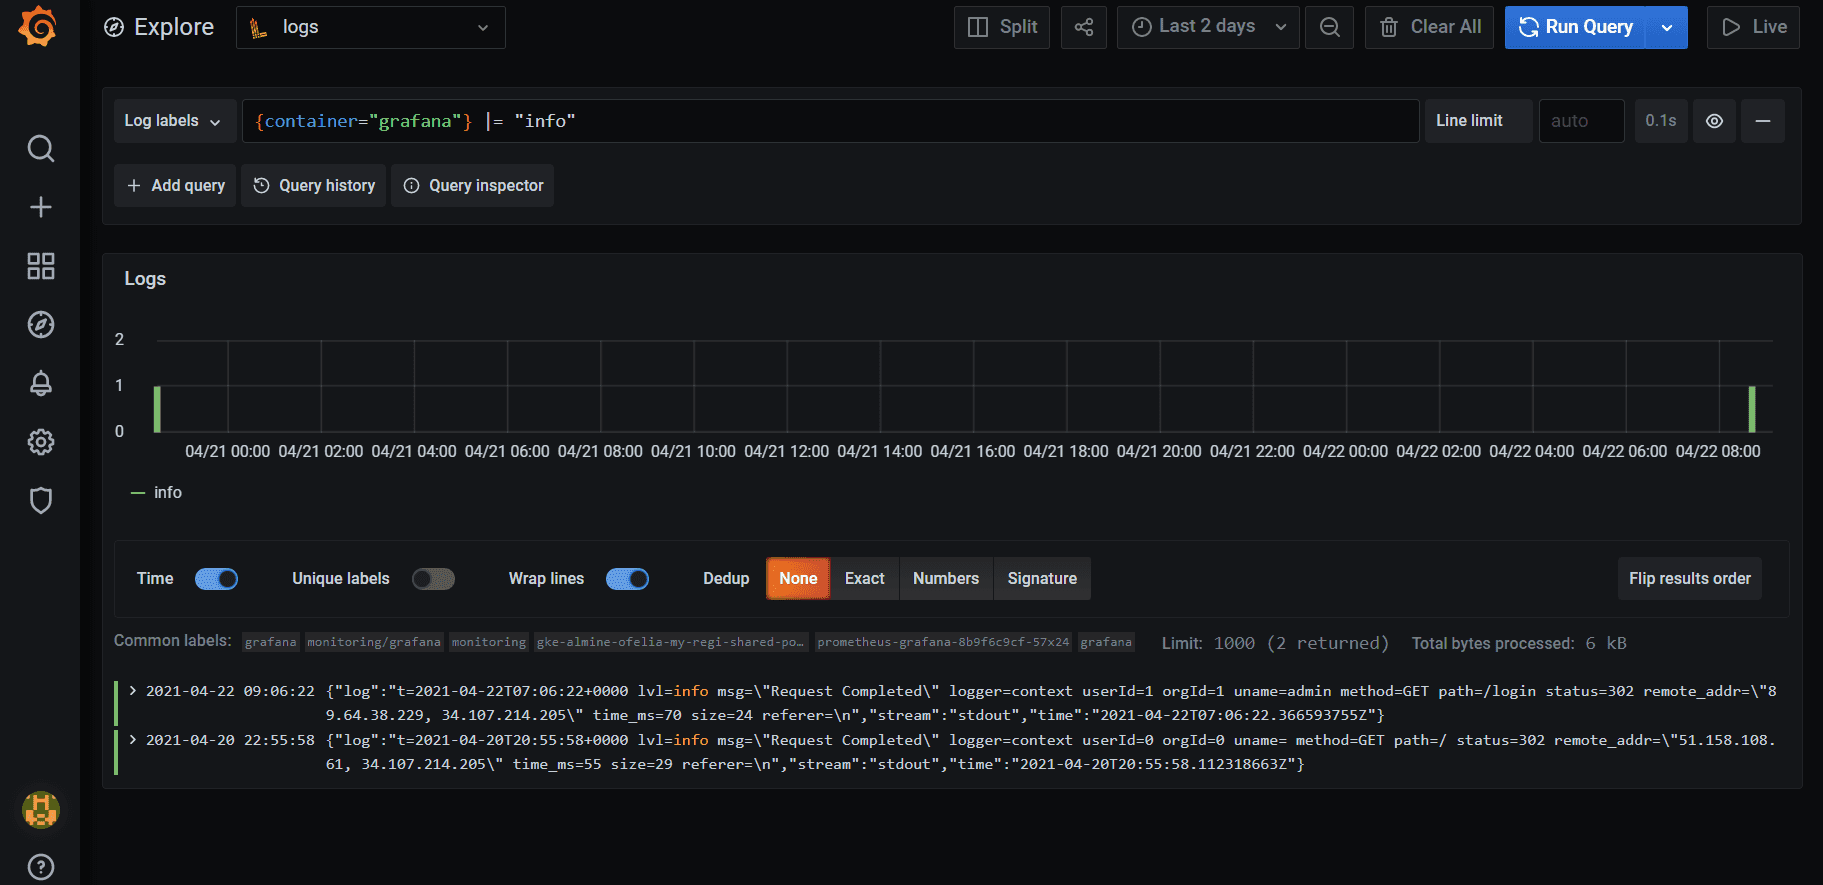Toggle the Time switch
The height and width of the screenshot is (885, 1823).
[216, 579]
